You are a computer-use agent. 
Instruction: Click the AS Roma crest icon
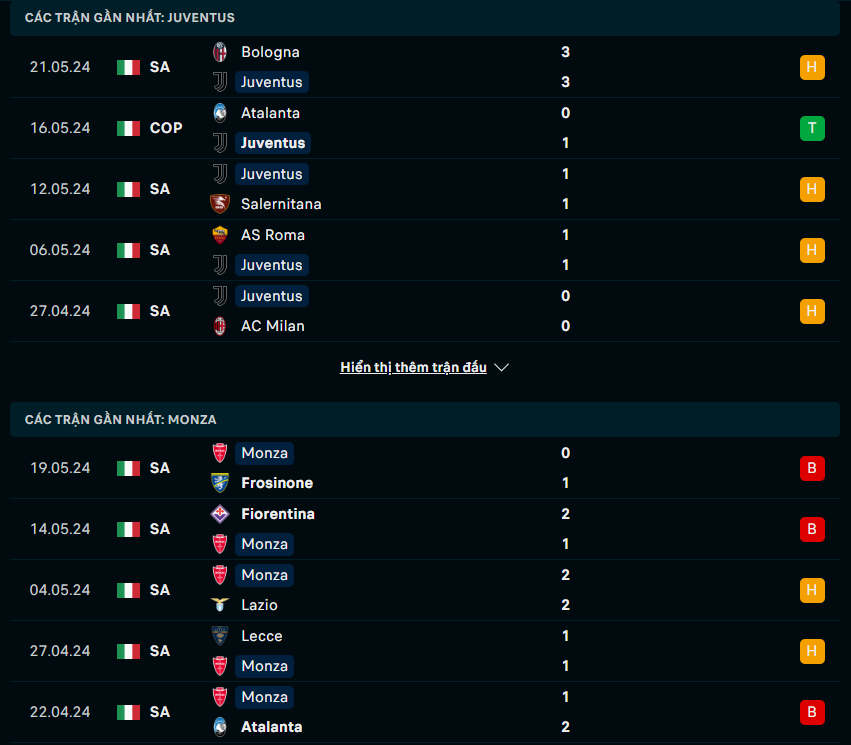(220, 235)
